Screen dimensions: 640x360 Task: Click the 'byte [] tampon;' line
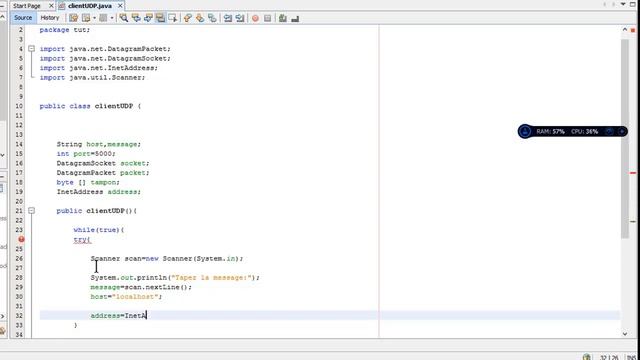[88, 182]
